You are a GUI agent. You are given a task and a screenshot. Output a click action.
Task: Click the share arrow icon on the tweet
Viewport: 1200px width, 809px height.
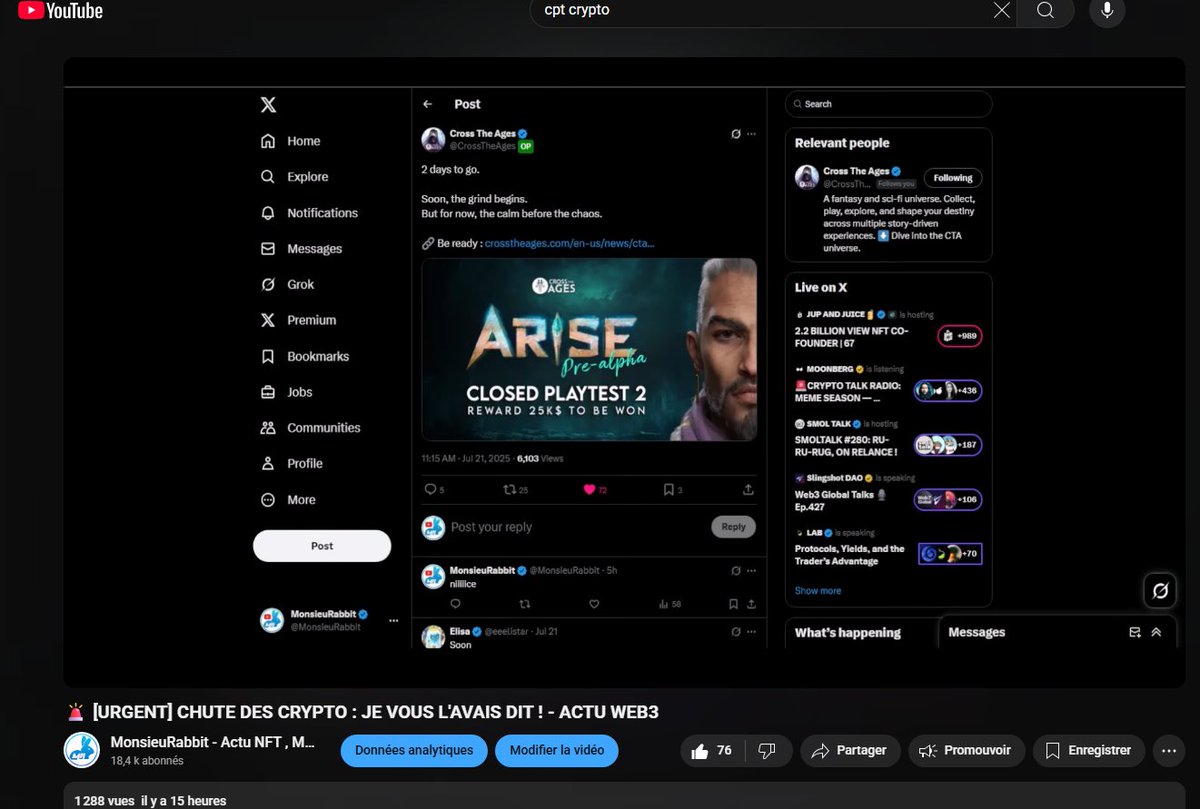[747, 489]
